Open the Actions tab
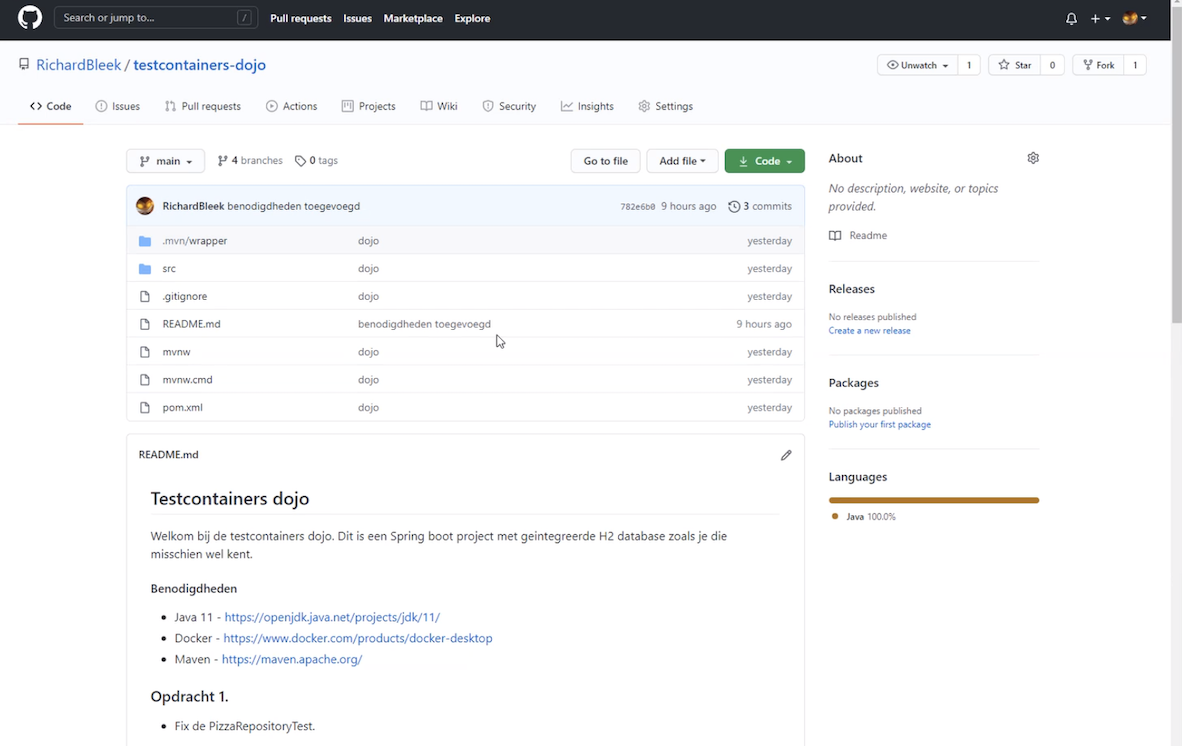 point(292,106)
